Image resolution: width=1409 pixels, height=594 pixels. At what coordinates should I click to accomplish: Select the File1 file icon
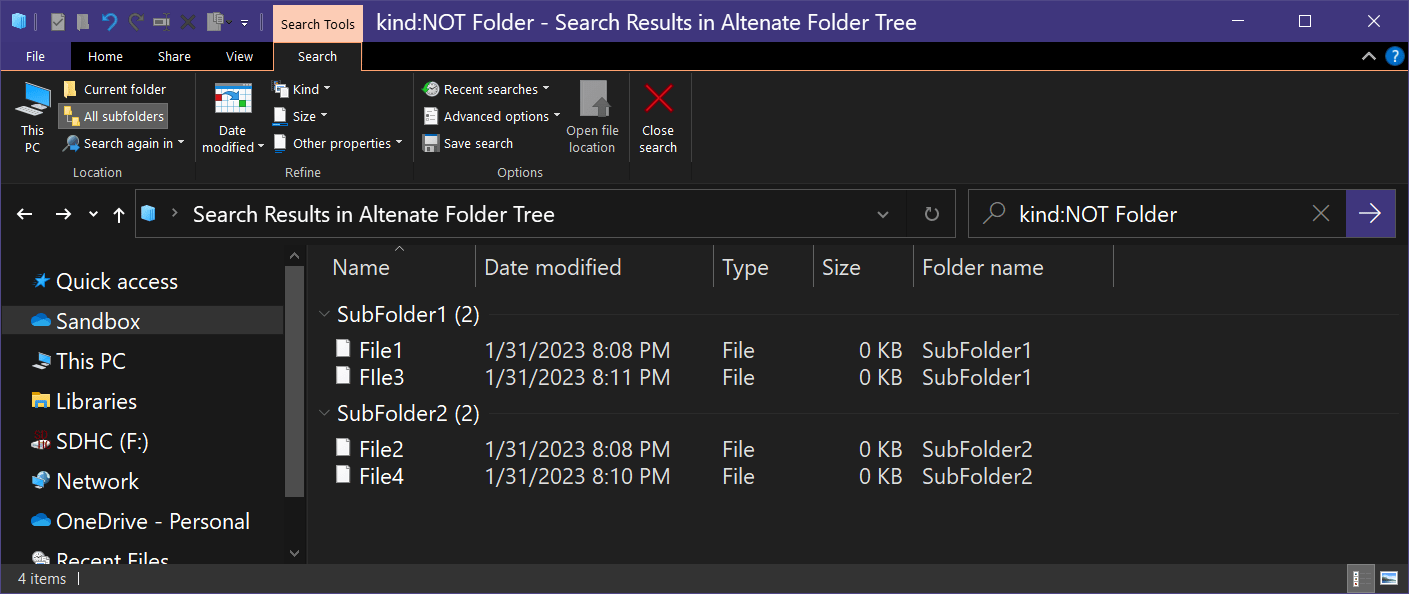(x=343, y=349)
